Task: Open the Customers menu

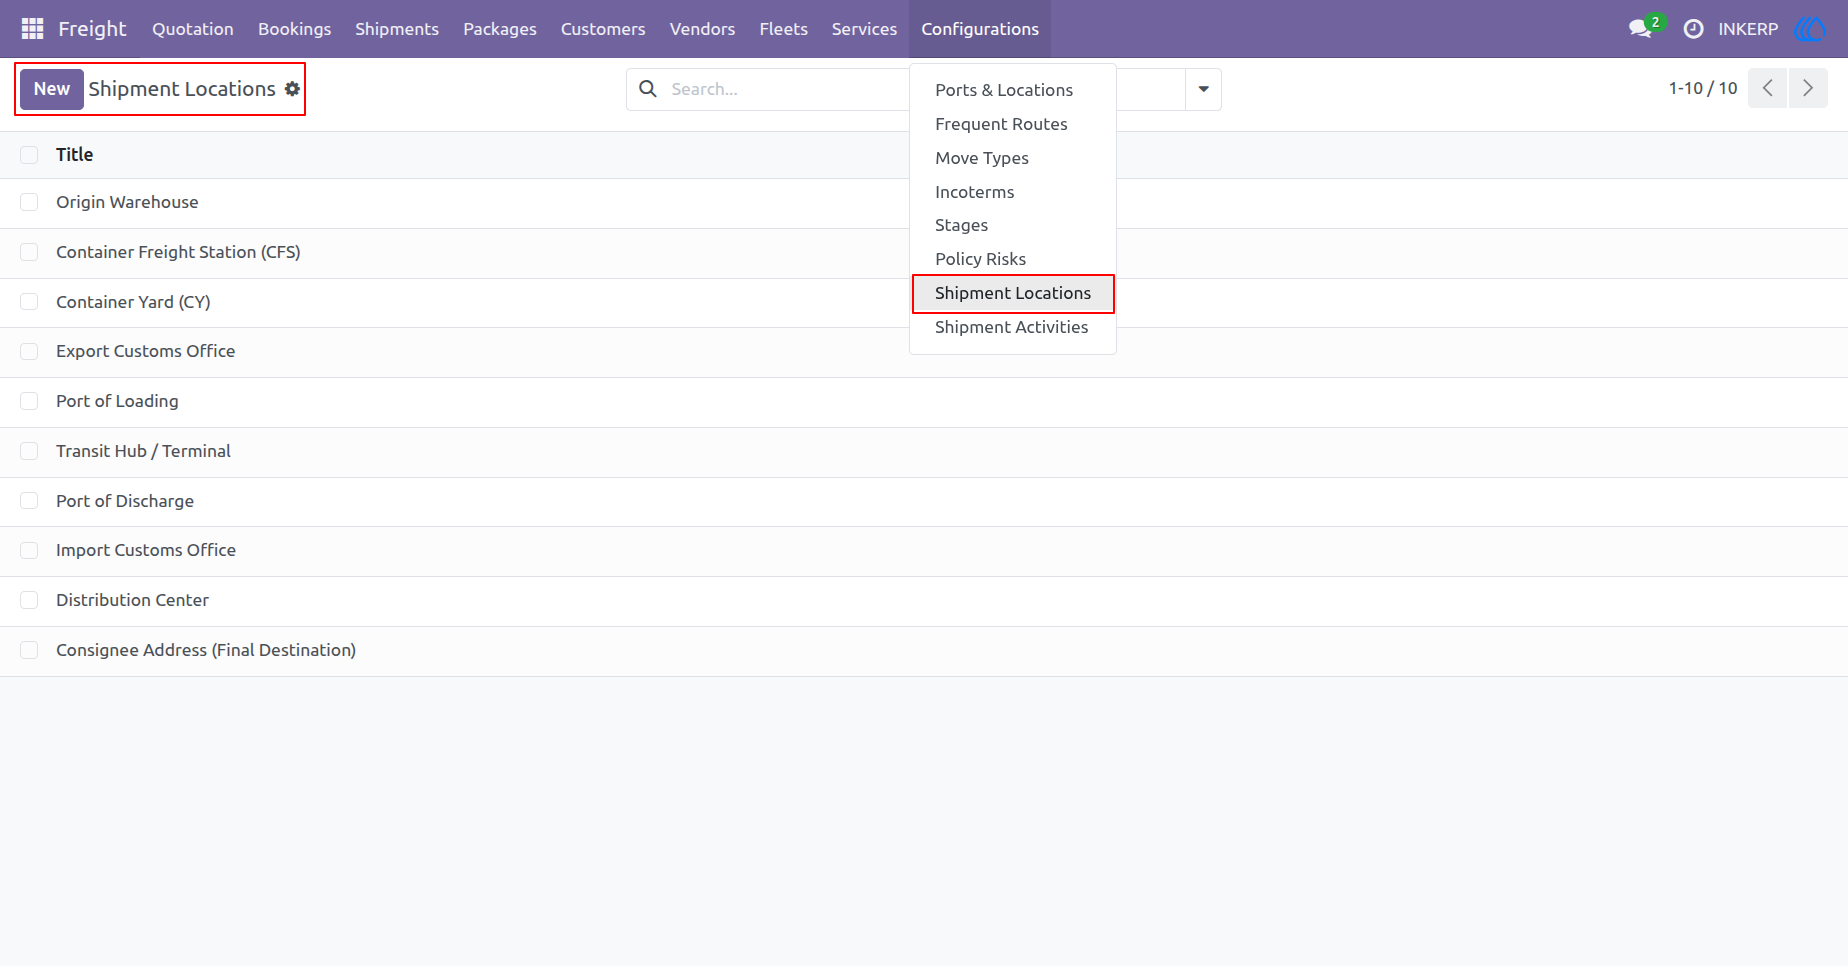Action: point(603,29)
